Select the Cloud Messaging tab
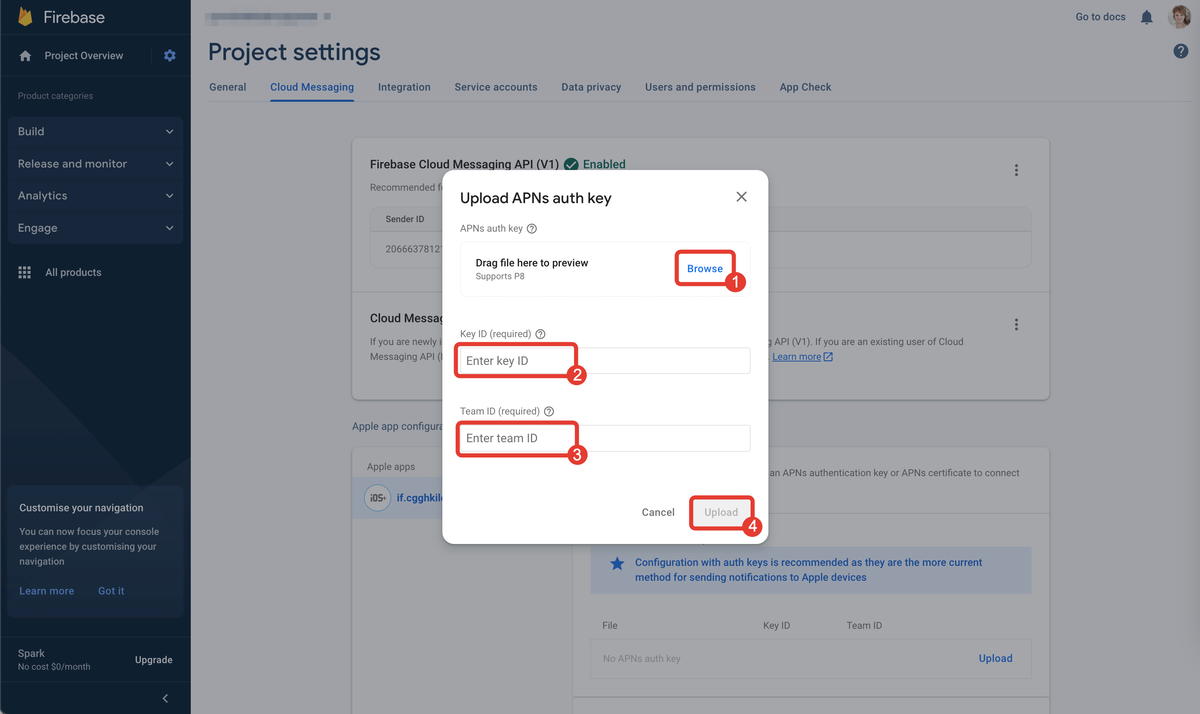 [x=312, y=87]
